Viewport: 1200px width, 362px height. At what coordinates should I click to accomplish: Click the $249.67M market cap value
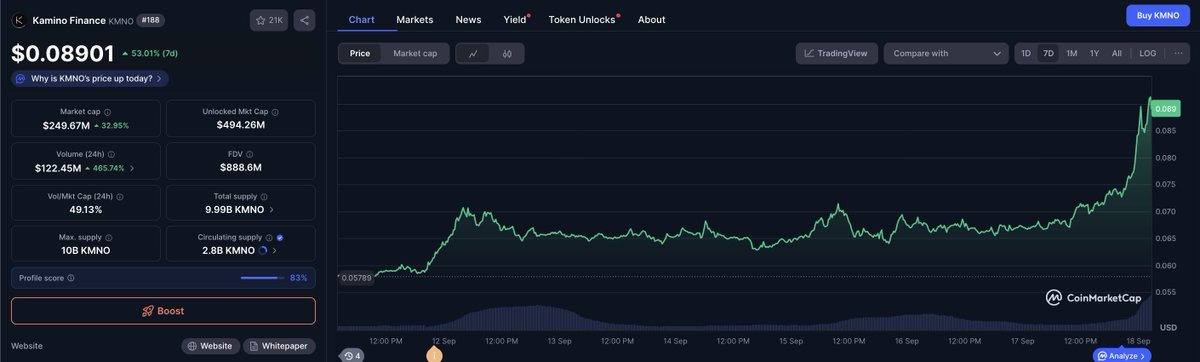pos(66,125)
